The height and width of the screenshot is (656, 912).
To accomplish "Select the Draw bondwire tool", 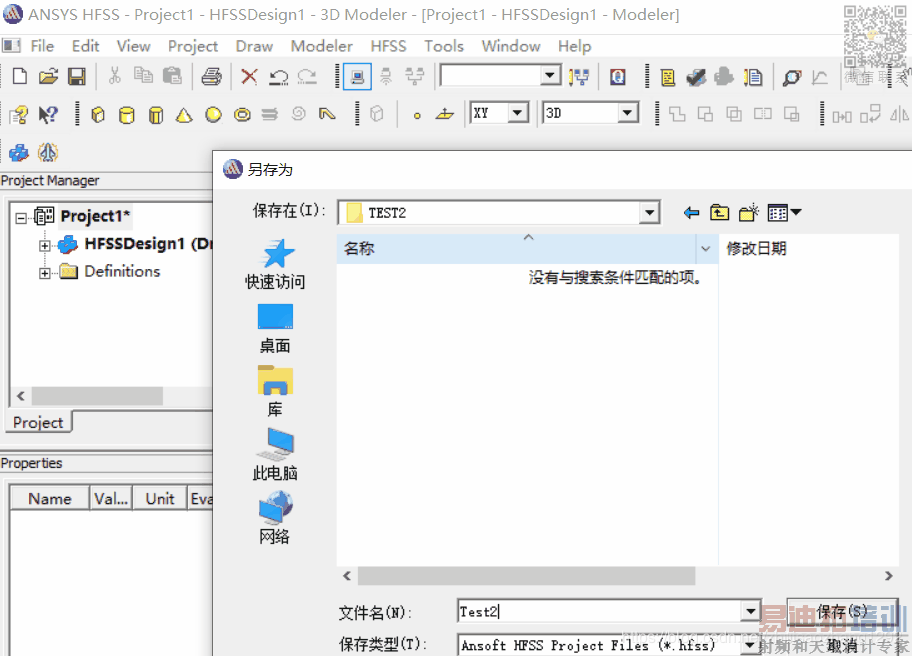I will [327, 114].
